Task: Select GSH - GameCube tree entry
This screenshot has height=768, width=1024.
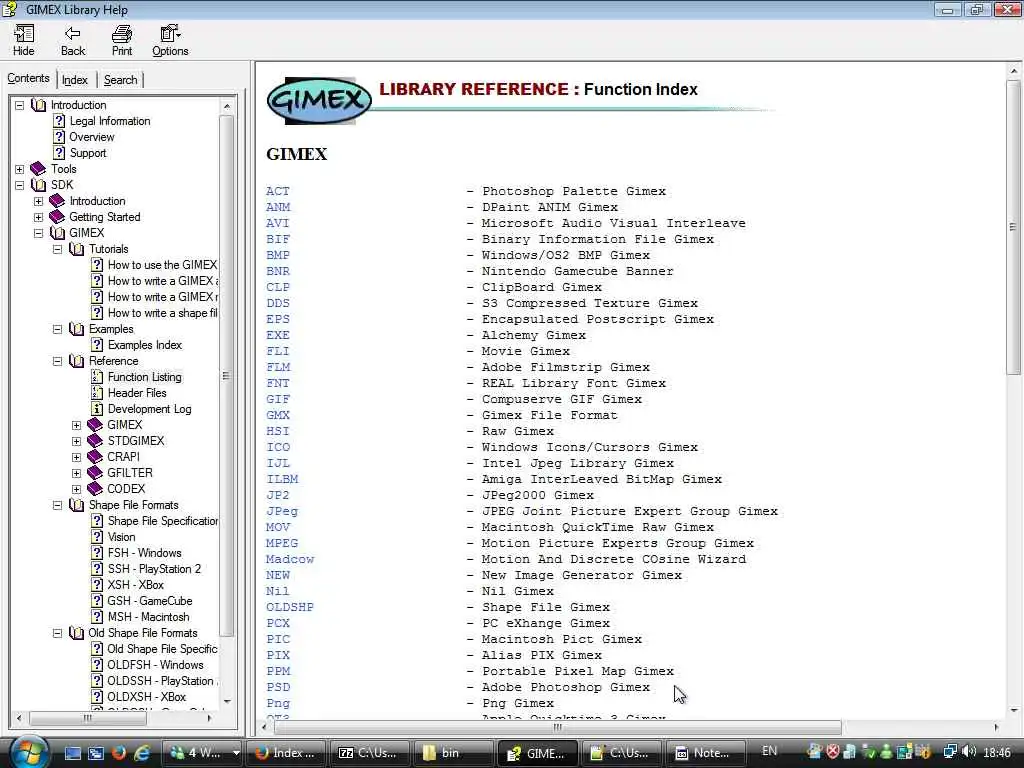Action: click(x=150, y=601)
